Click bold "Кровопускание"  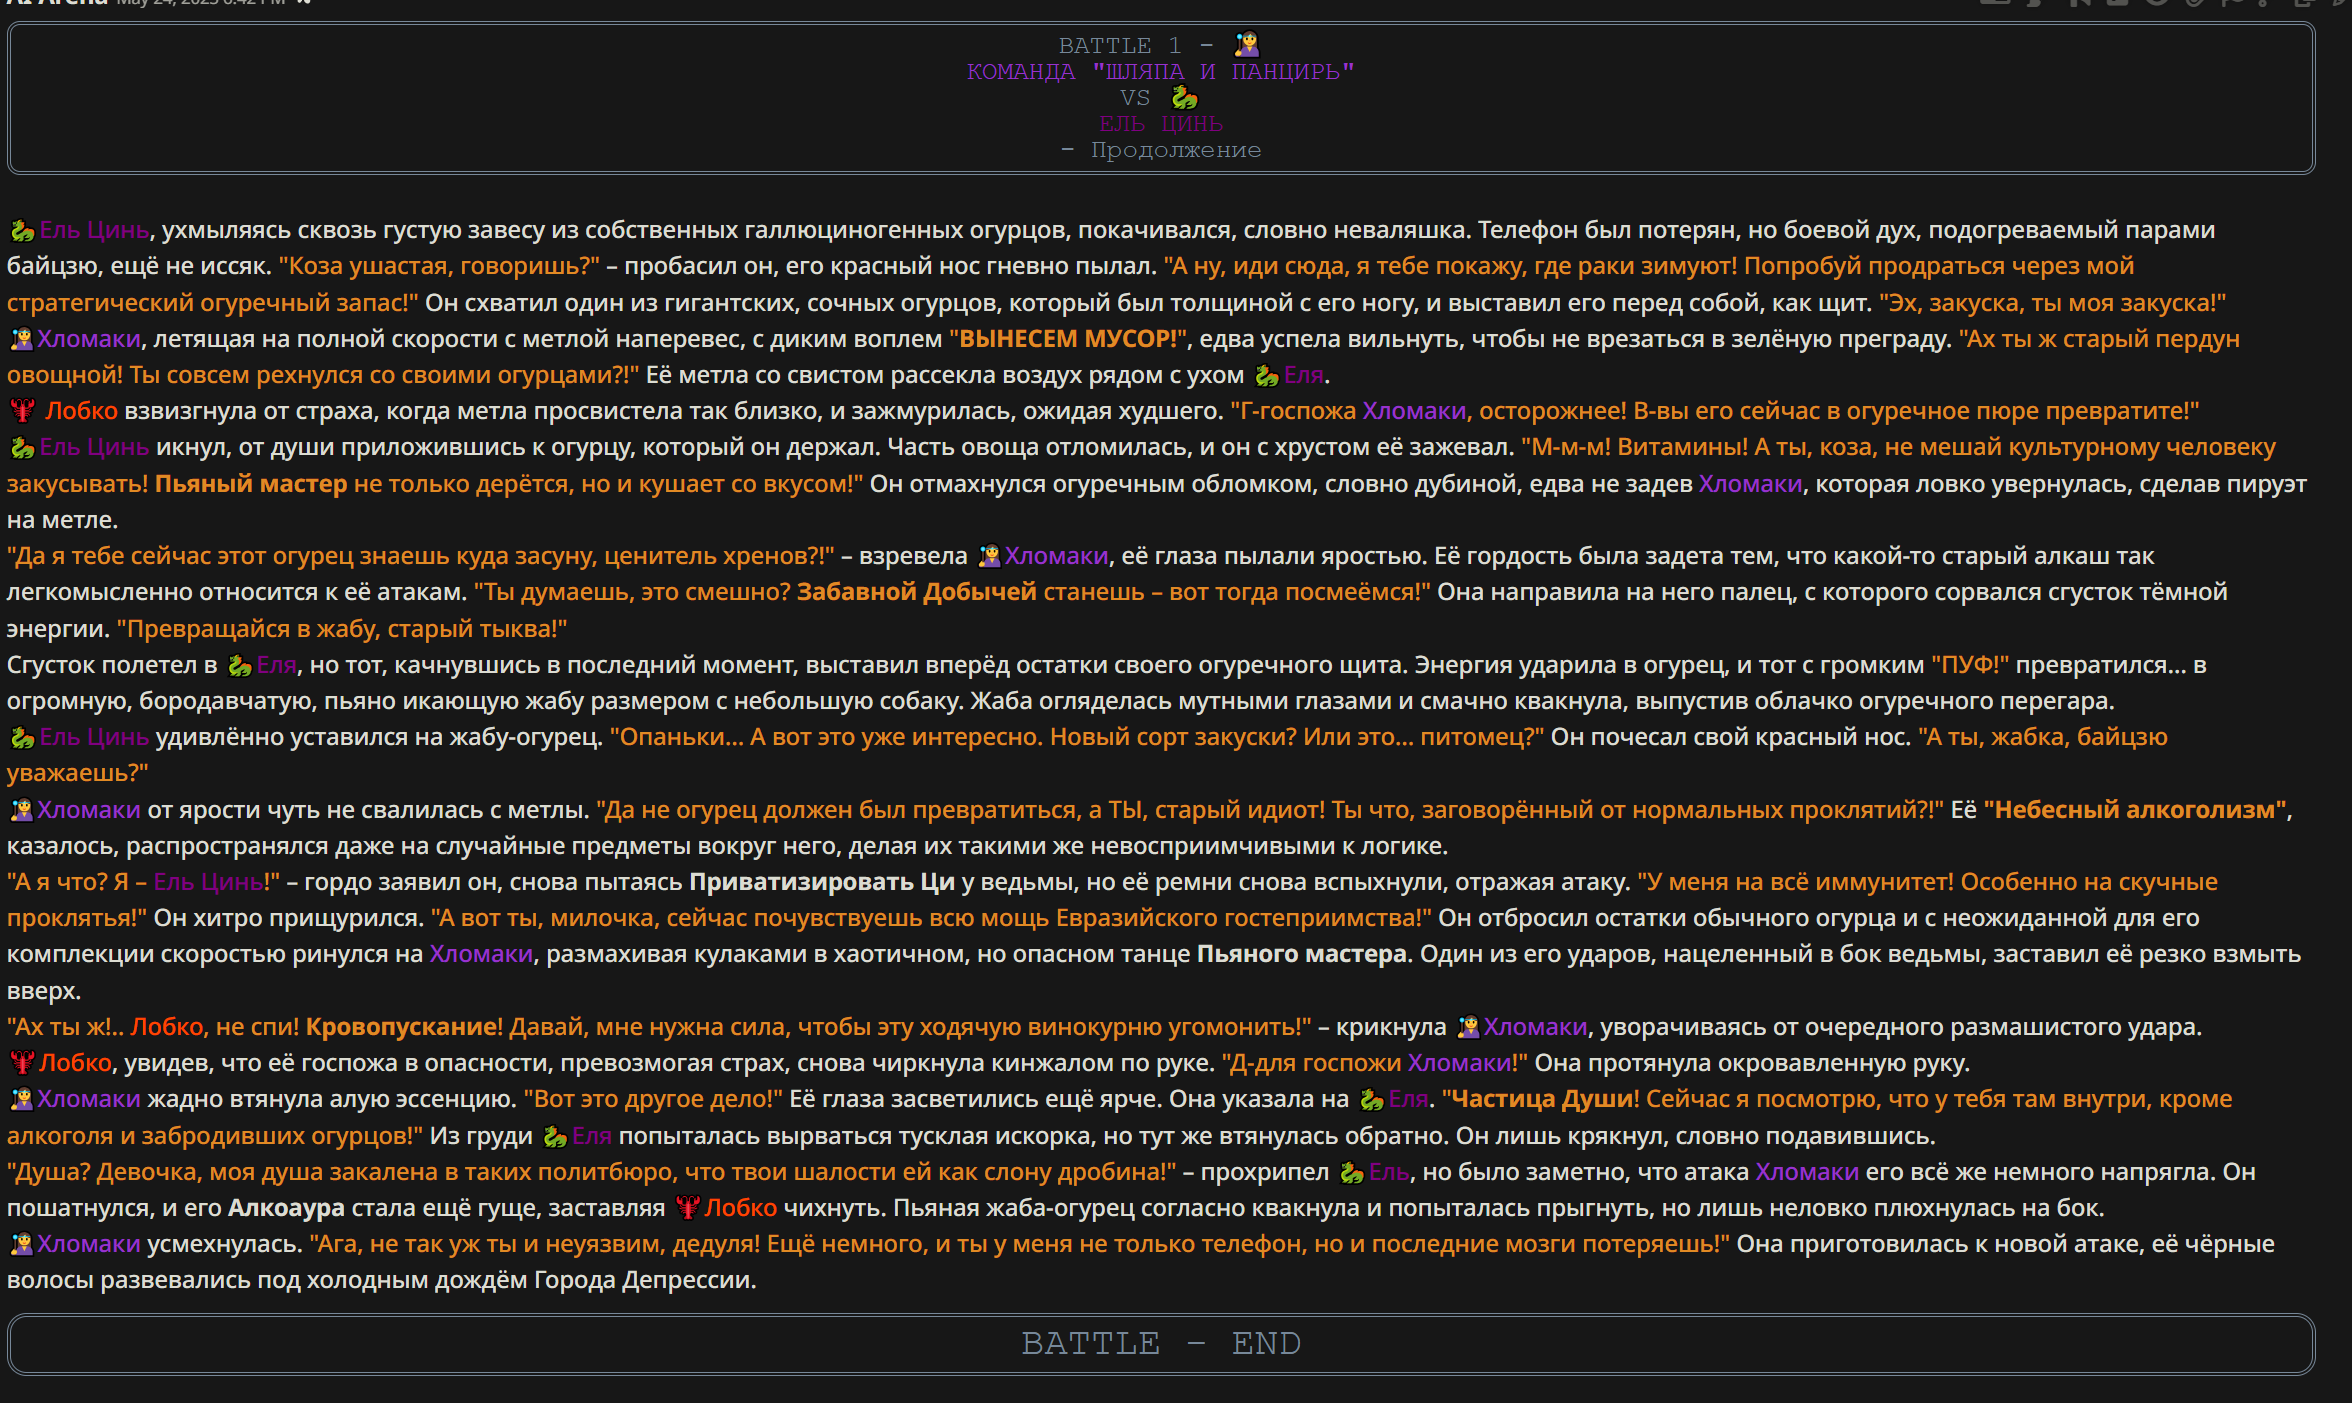401,1027
